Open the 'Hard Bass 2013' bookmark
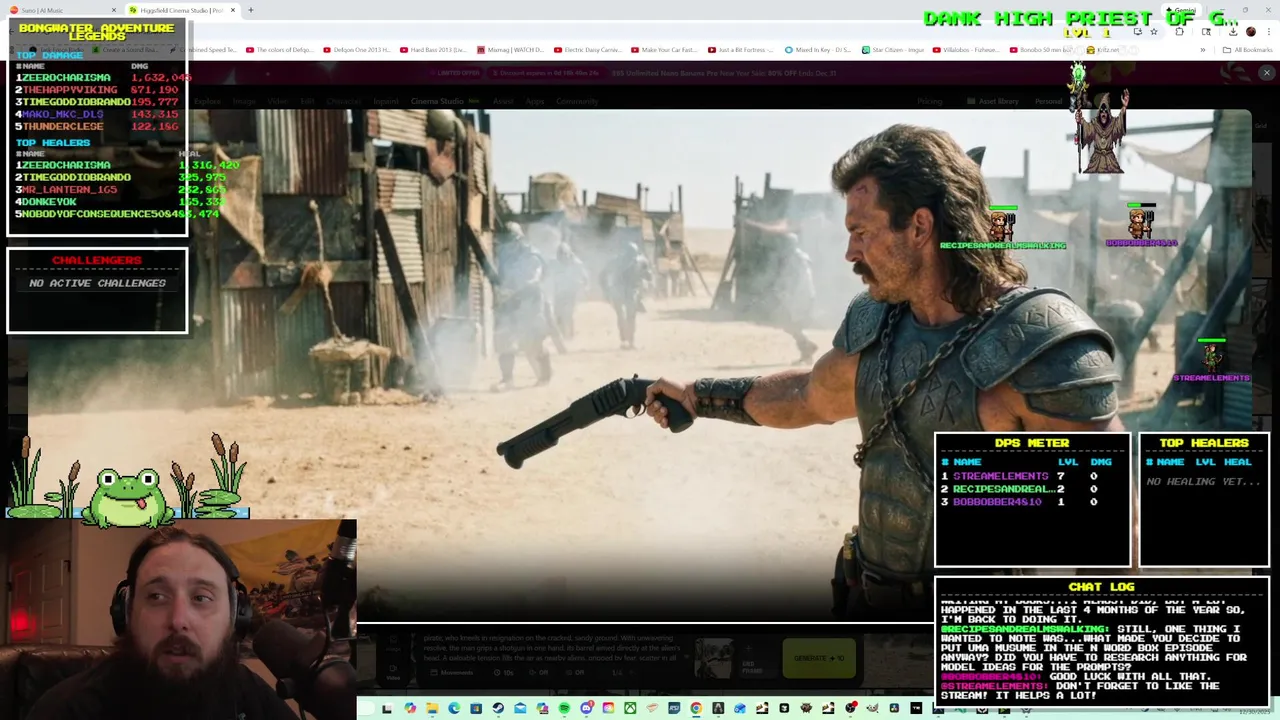The width and height of the screenshot is (1280, 720). 432,49
